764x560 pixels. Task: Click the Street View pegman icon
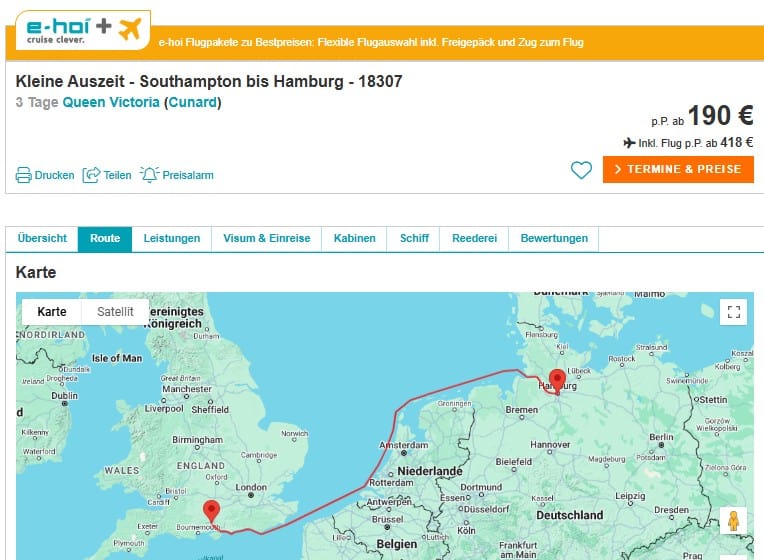click(733, 521)
